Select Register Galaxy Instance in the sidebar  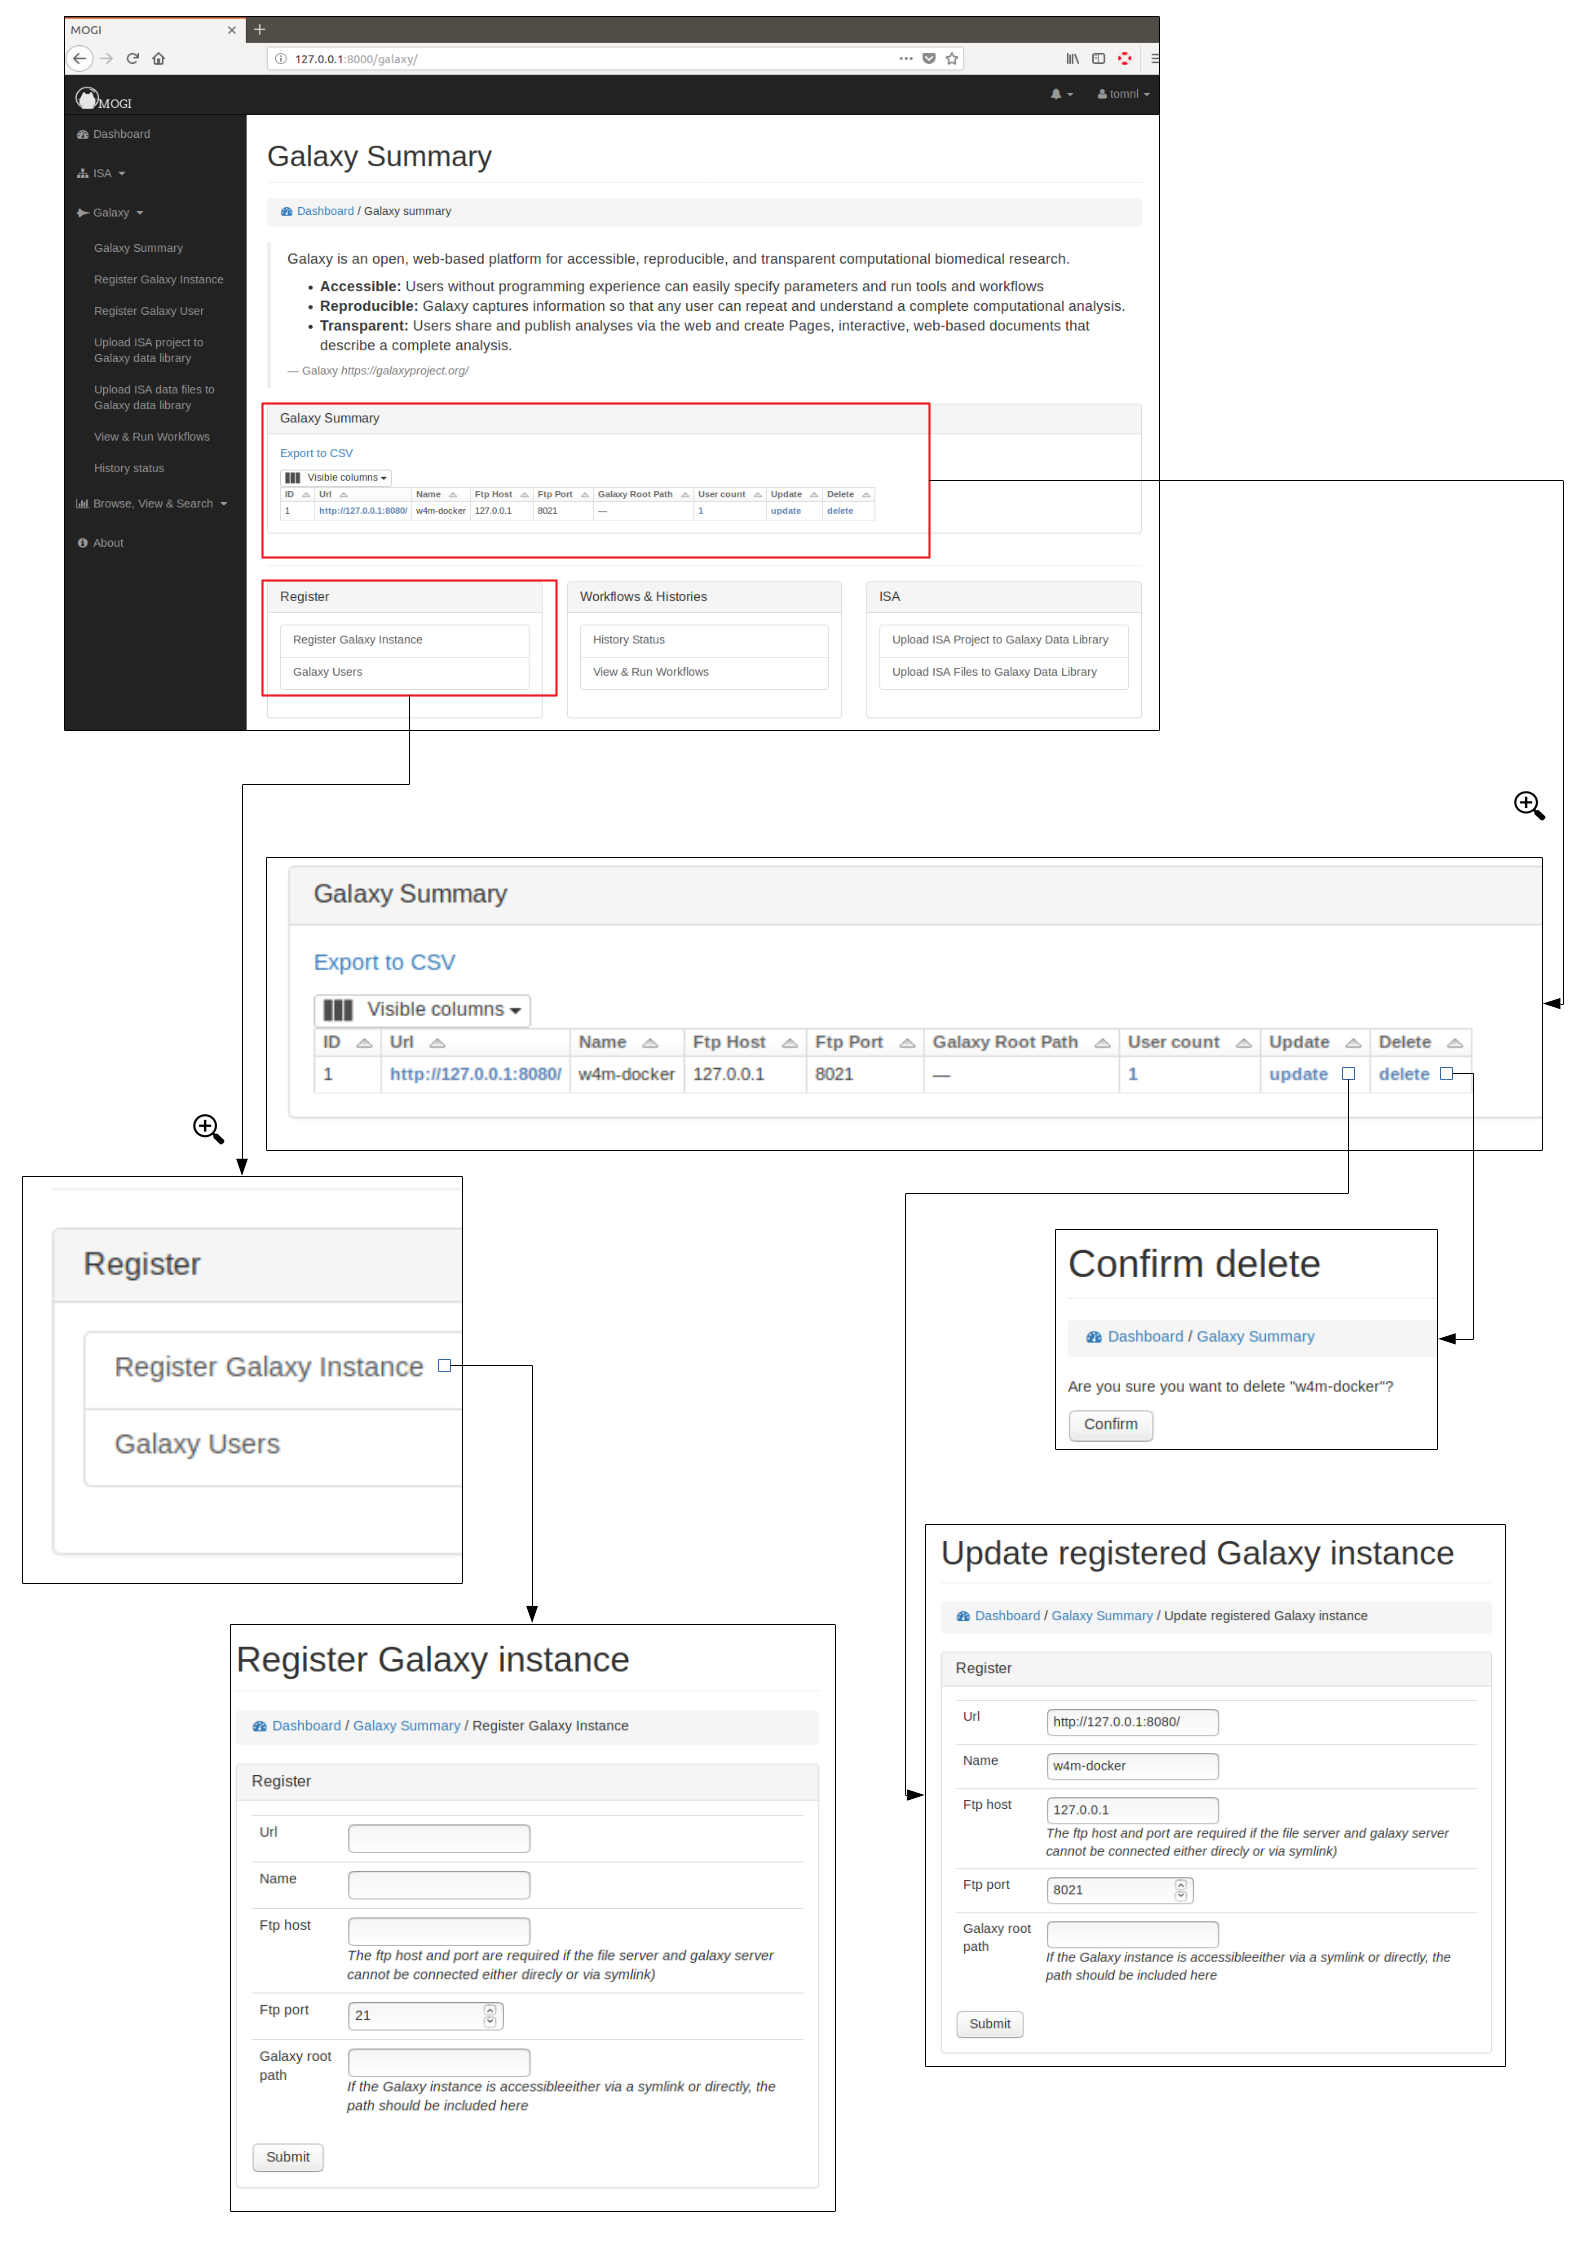point(159,280)
